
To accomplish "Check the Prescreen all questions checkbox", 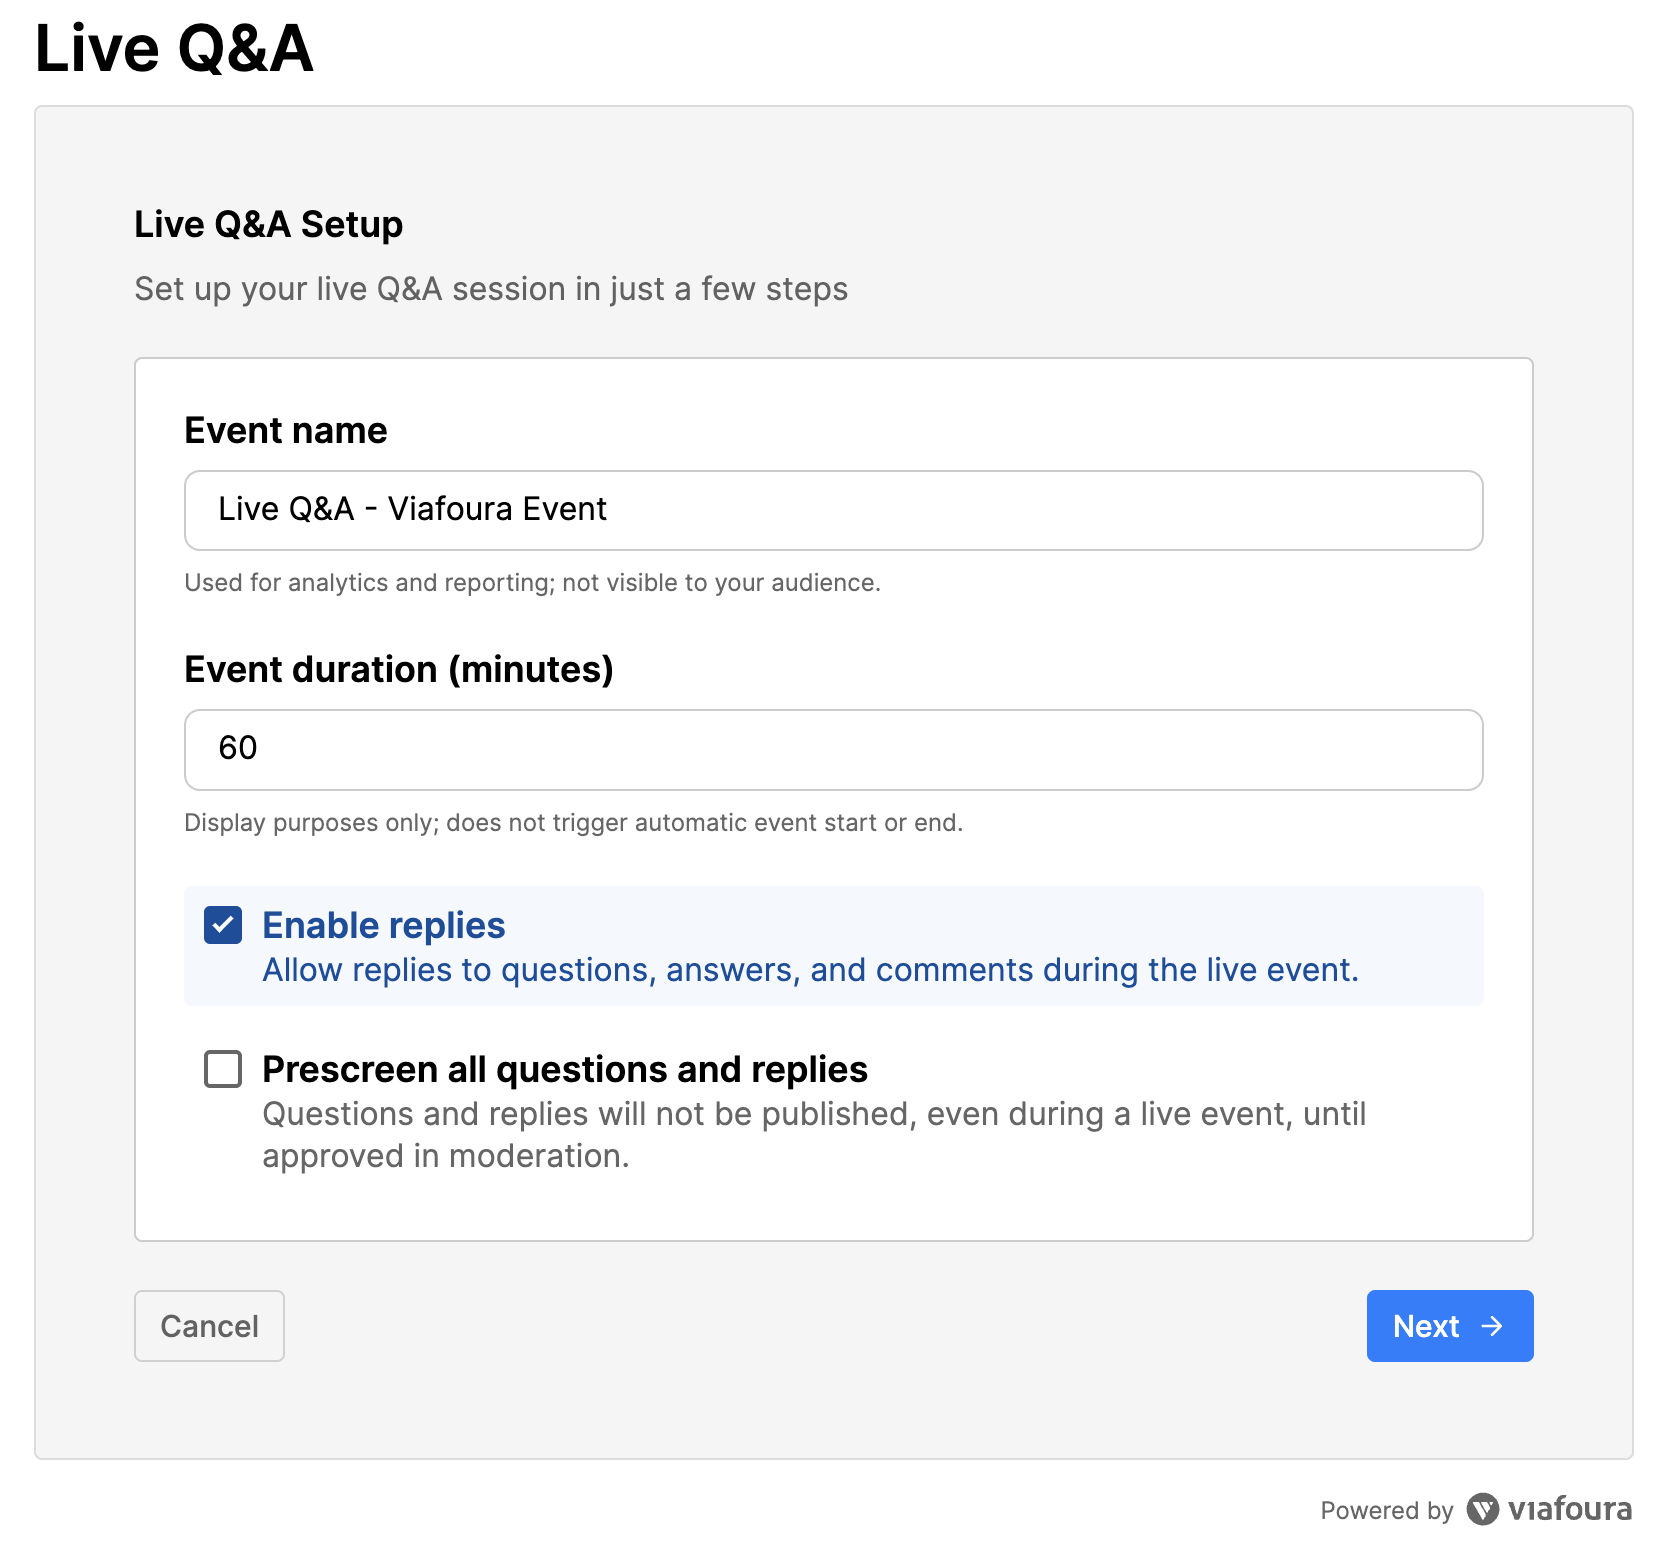I will coord(223,1069).
